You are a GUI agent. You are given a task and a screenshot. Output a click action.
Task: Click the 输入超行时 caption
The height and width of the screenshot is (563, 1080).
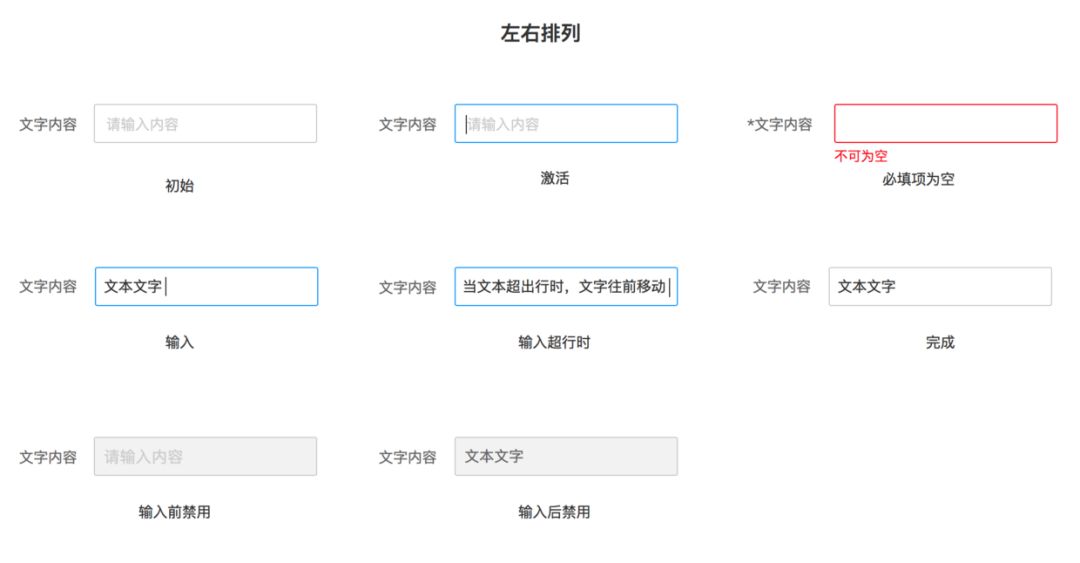554,342
